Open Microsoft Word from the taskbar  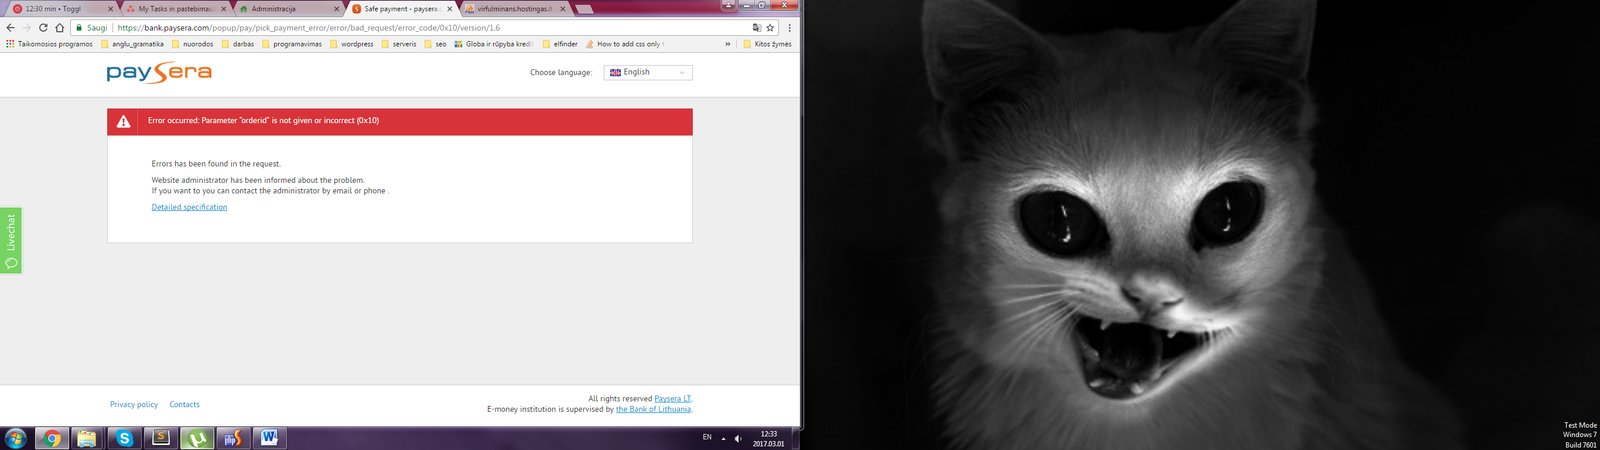point(269,438)
